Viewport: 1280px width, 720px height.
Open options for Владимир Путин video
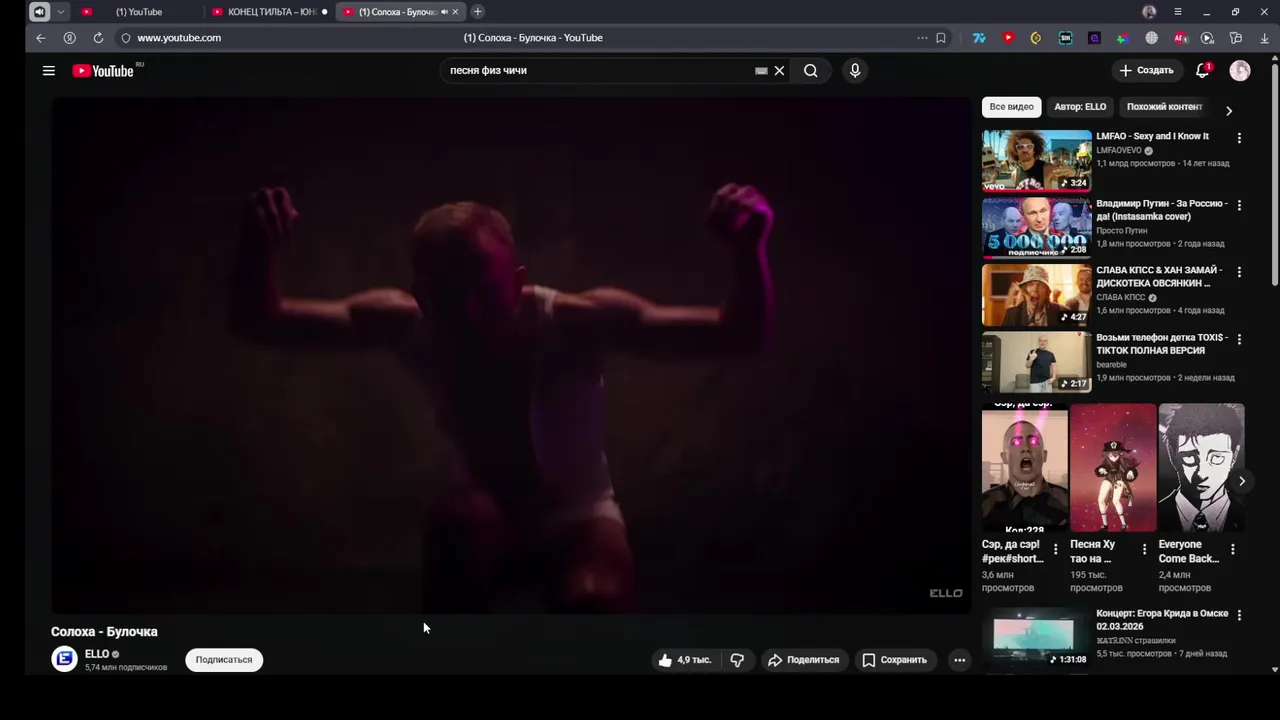click(x=1239, y=205)
